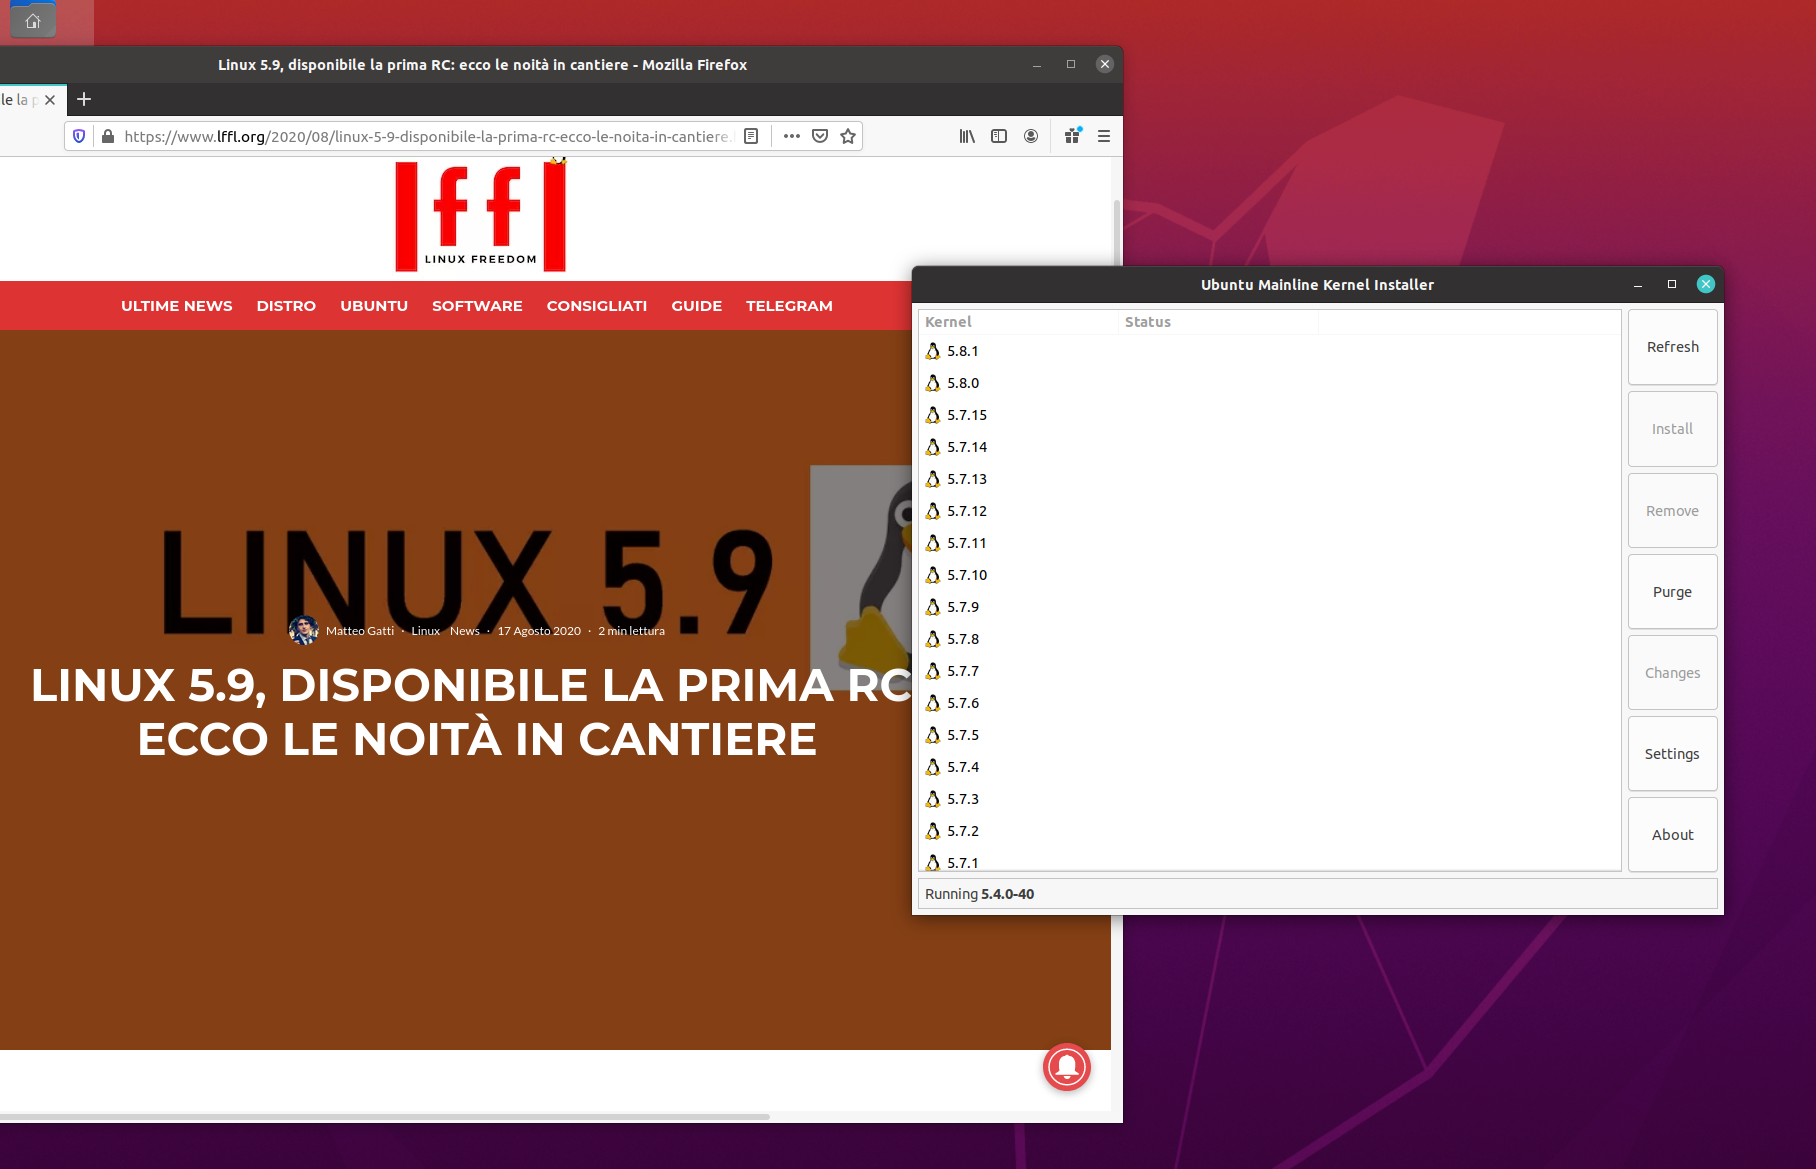This screenshot has height=1169, width=1816.
Task: Select kernel 5.7.11 in the list
Action: point(1269,543)
